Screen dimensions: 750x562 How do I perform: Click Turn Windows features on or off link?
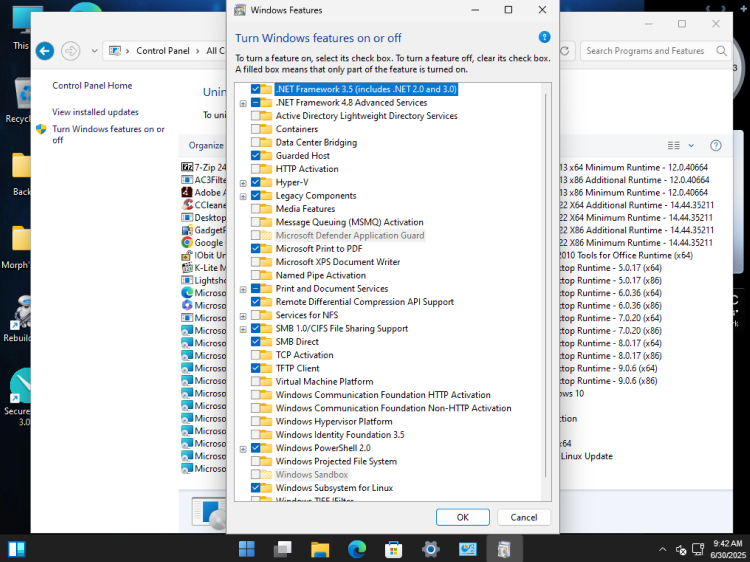click(x=108, y=134)
